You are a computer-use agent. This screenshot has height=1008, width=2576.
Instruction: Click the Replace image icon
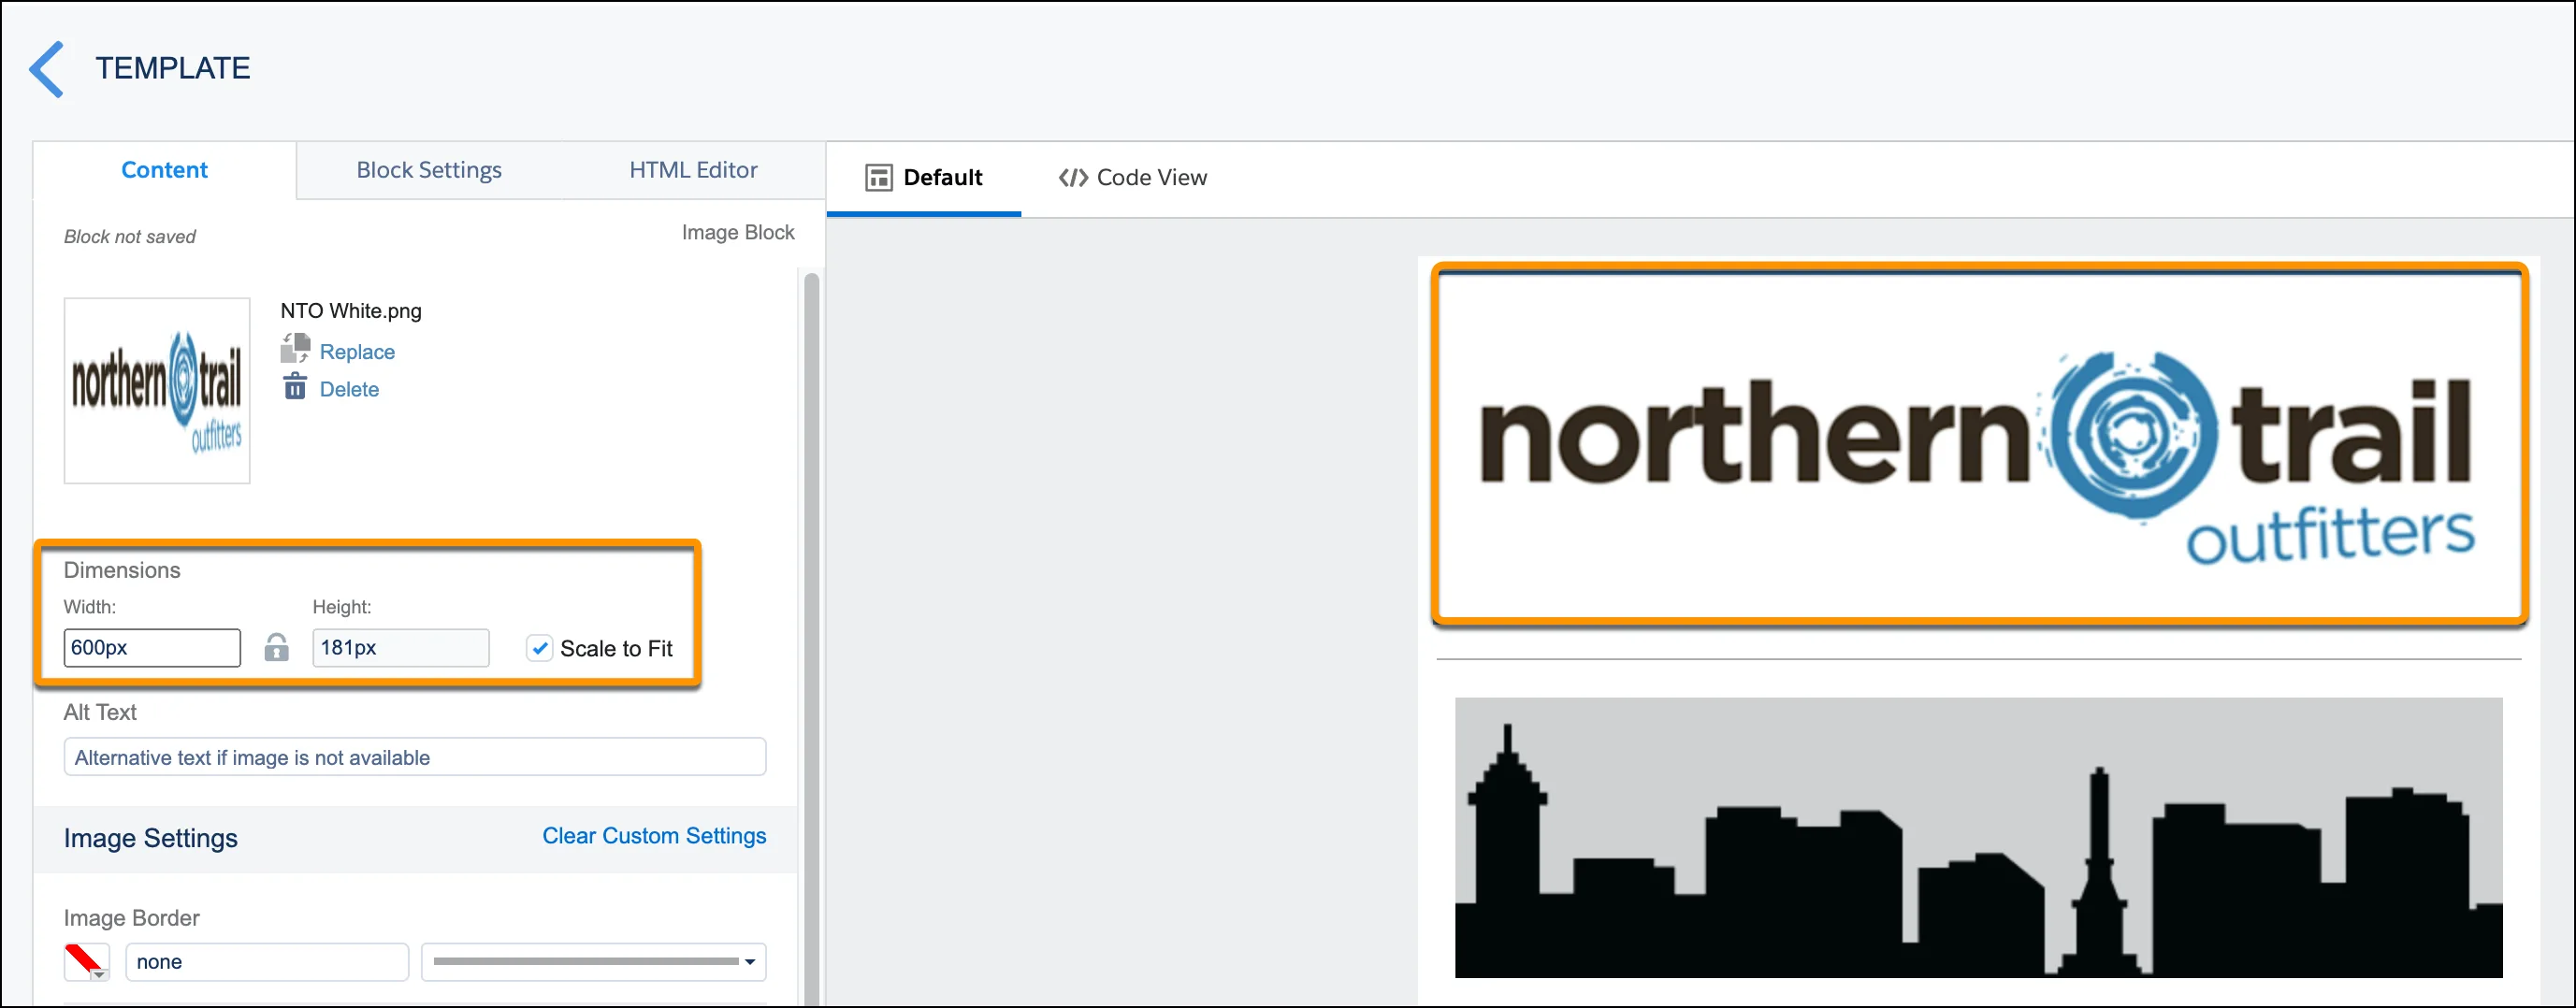(295, 349)
